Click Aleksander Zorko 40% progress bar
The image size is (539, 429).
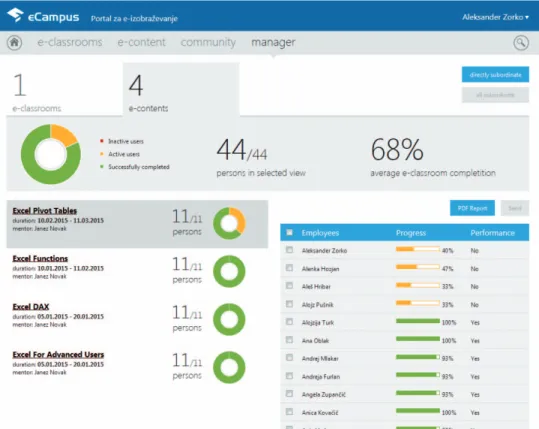[418, 249]
